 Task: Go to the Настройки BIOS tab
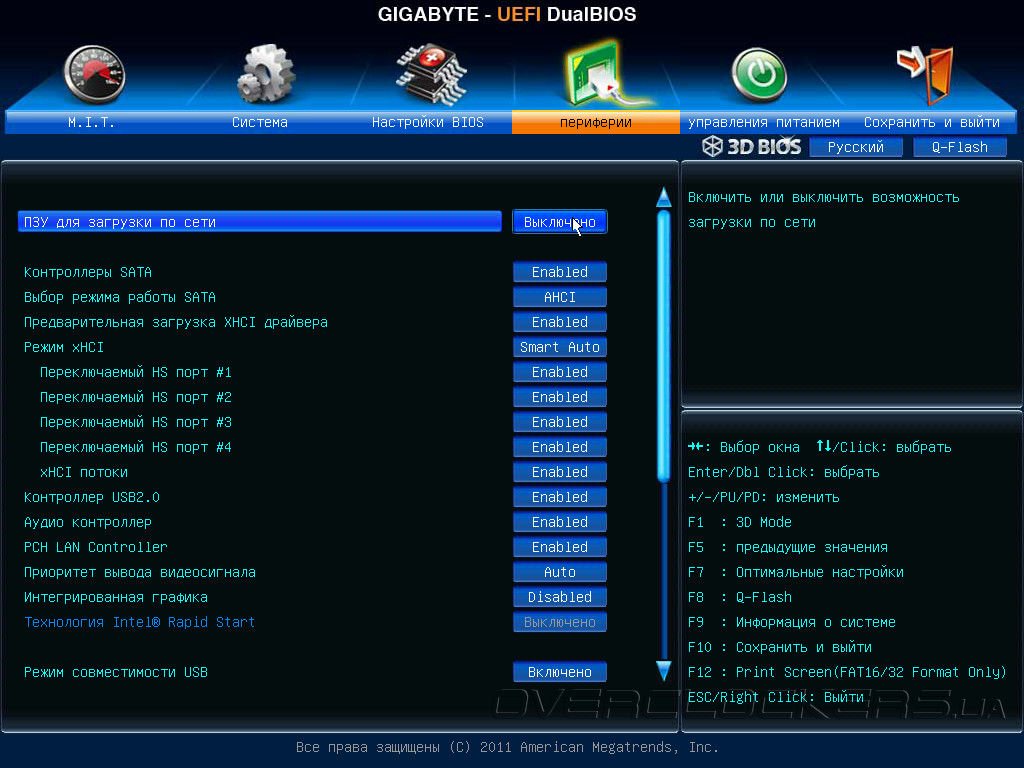pos(428,122)
